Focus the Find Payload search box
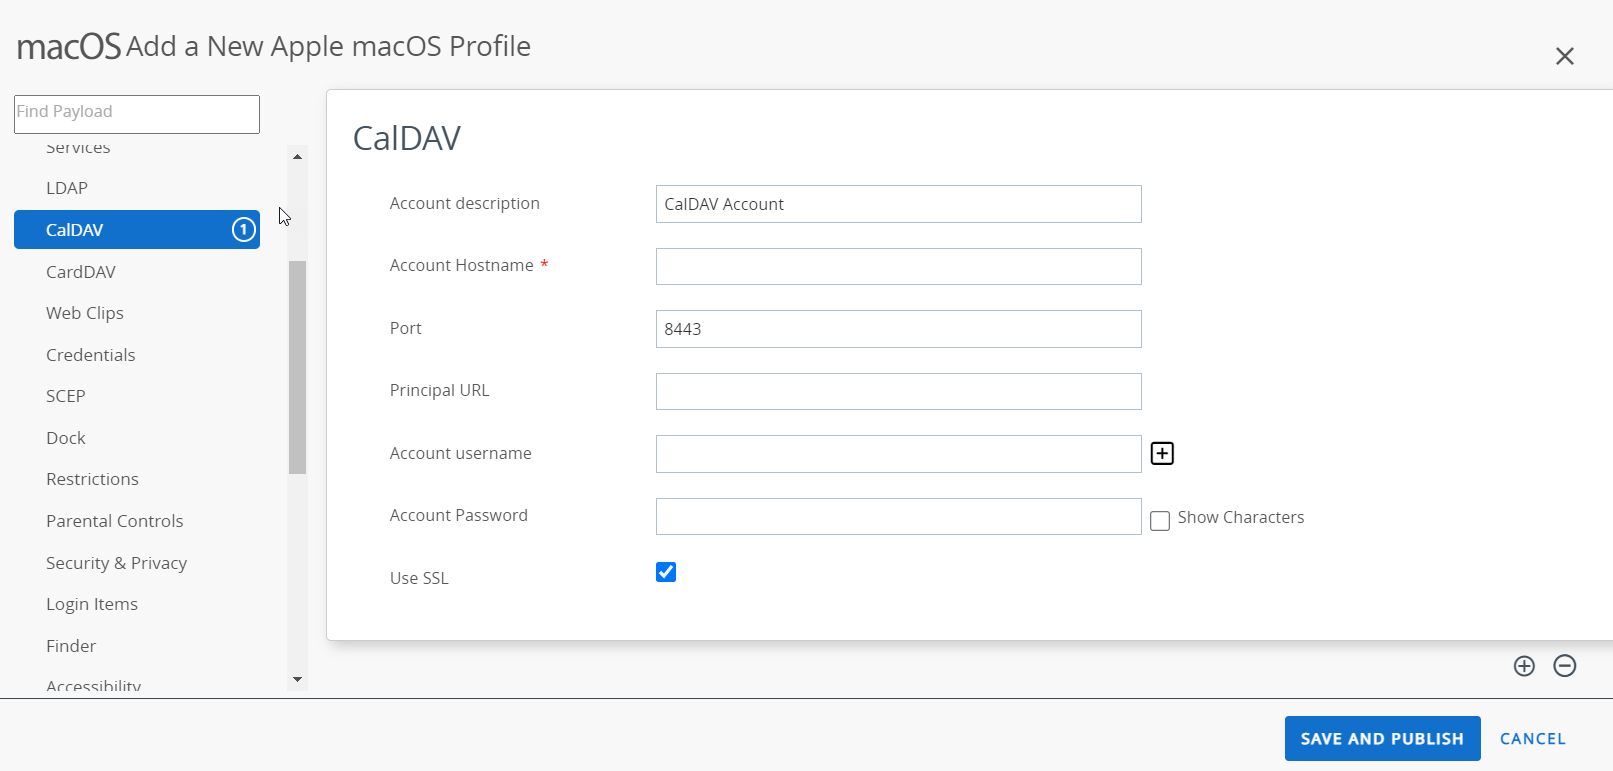Image resolution: width=1613 pixels, height=771 pixels. [137, 114]
